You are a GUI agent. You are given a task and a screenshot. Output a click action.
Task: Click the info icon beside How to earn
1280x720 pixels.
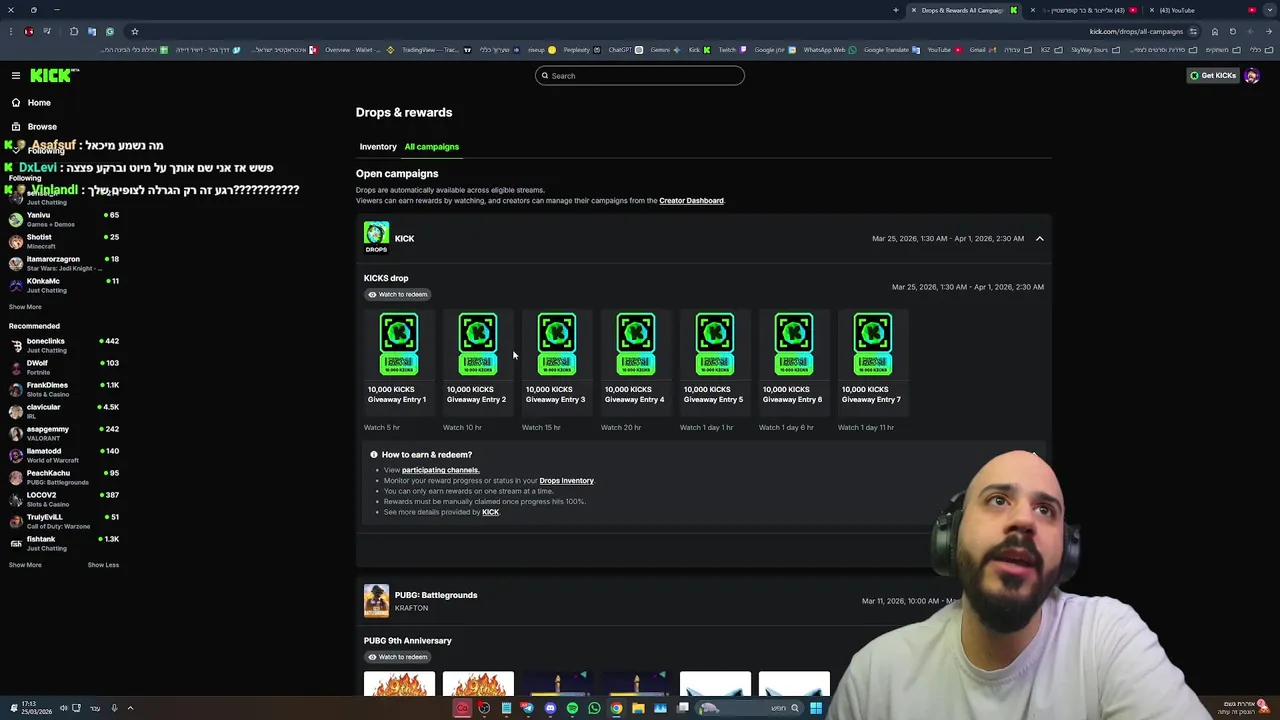374,455
